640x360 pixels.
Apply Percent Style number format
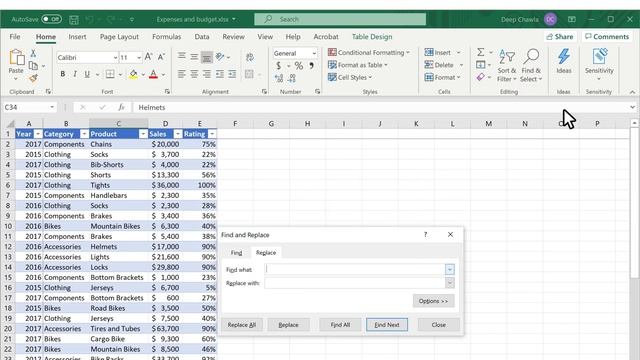point(299,66)
